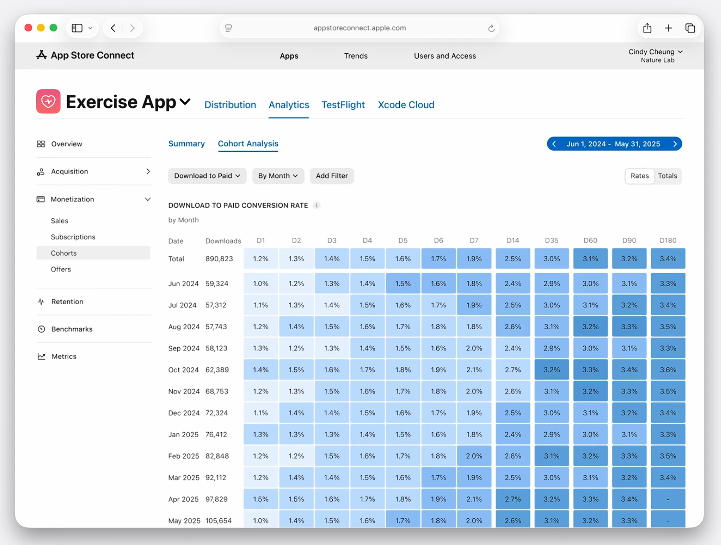The image size is (721, 545).
Task: Open Safari sidebar toggle icon
Action: pyautogui.click(x=77, y=28)
